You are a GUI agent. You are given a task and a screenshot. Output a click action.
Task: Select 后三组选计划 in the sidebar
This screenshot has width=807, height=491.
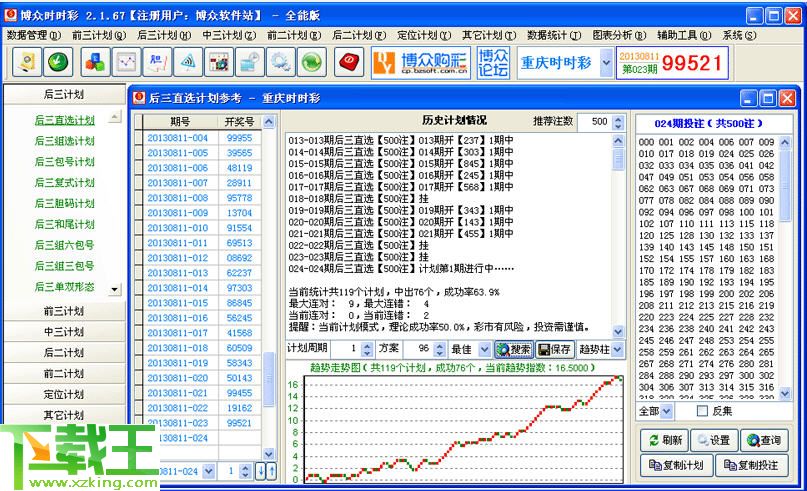click(x=65, y=141)
